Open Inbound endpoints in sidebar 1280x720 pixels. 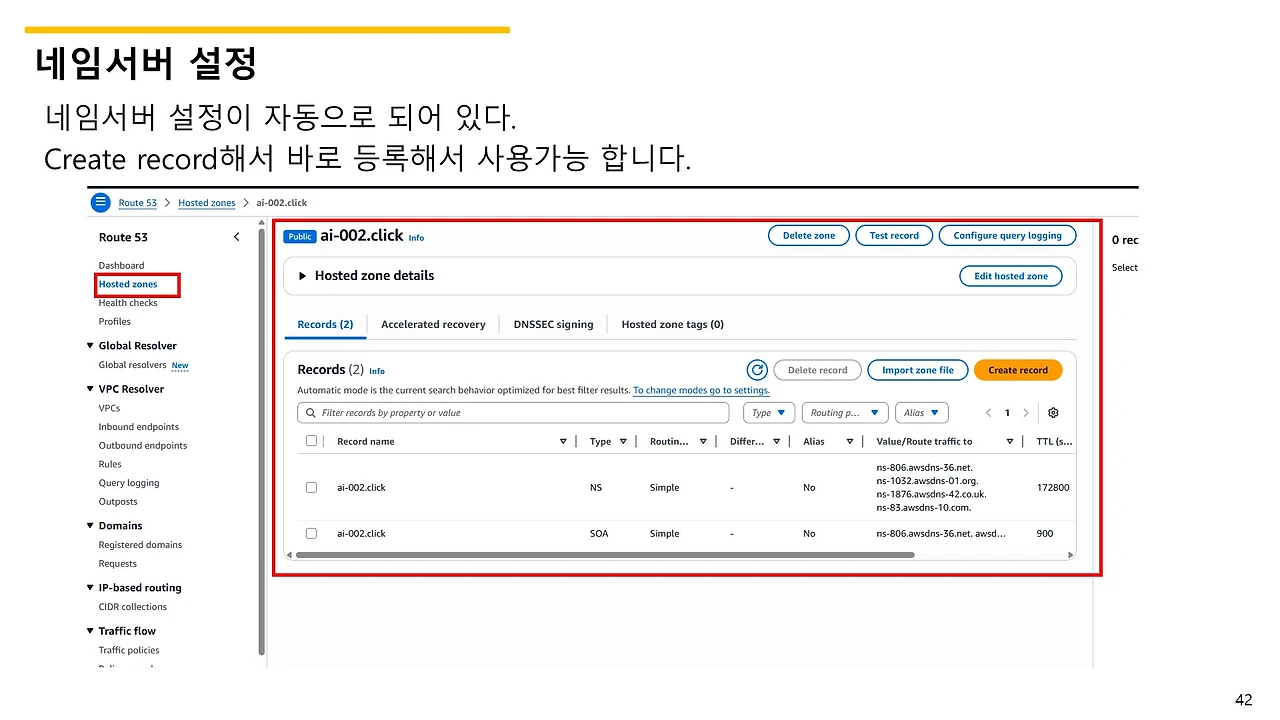139,427
